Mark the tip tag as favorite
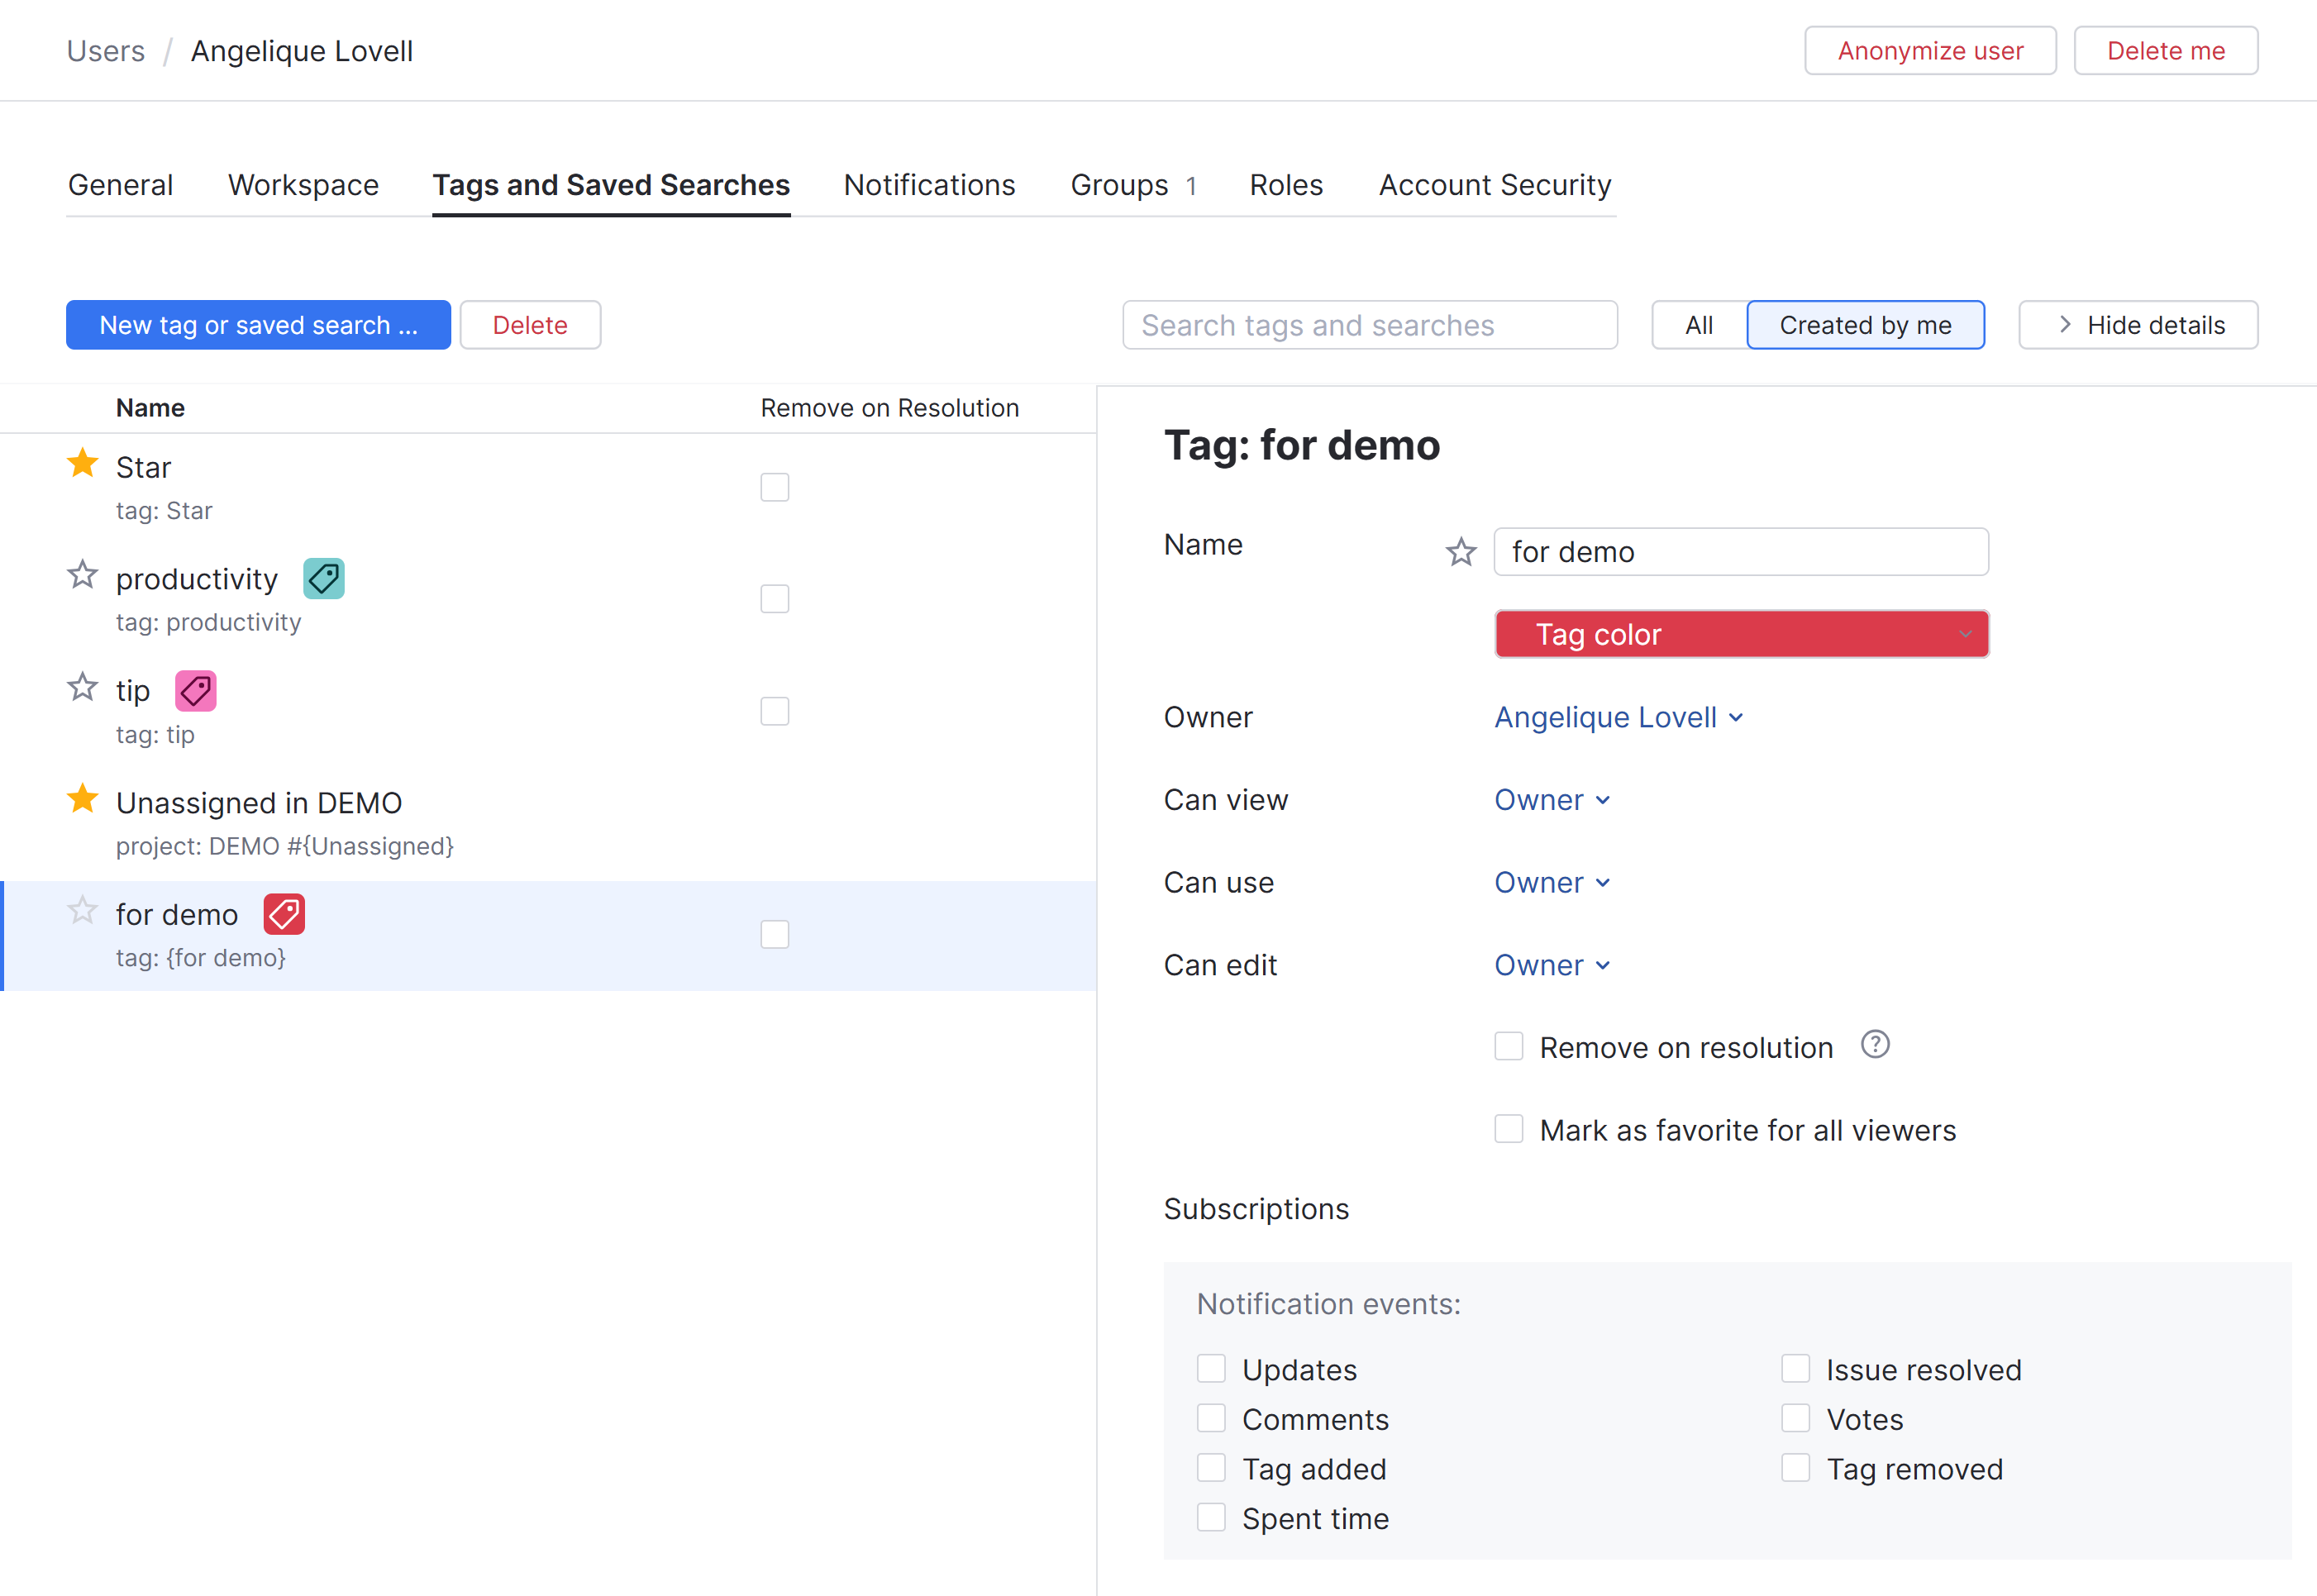2317x1596 pixels. click(82, 687)
